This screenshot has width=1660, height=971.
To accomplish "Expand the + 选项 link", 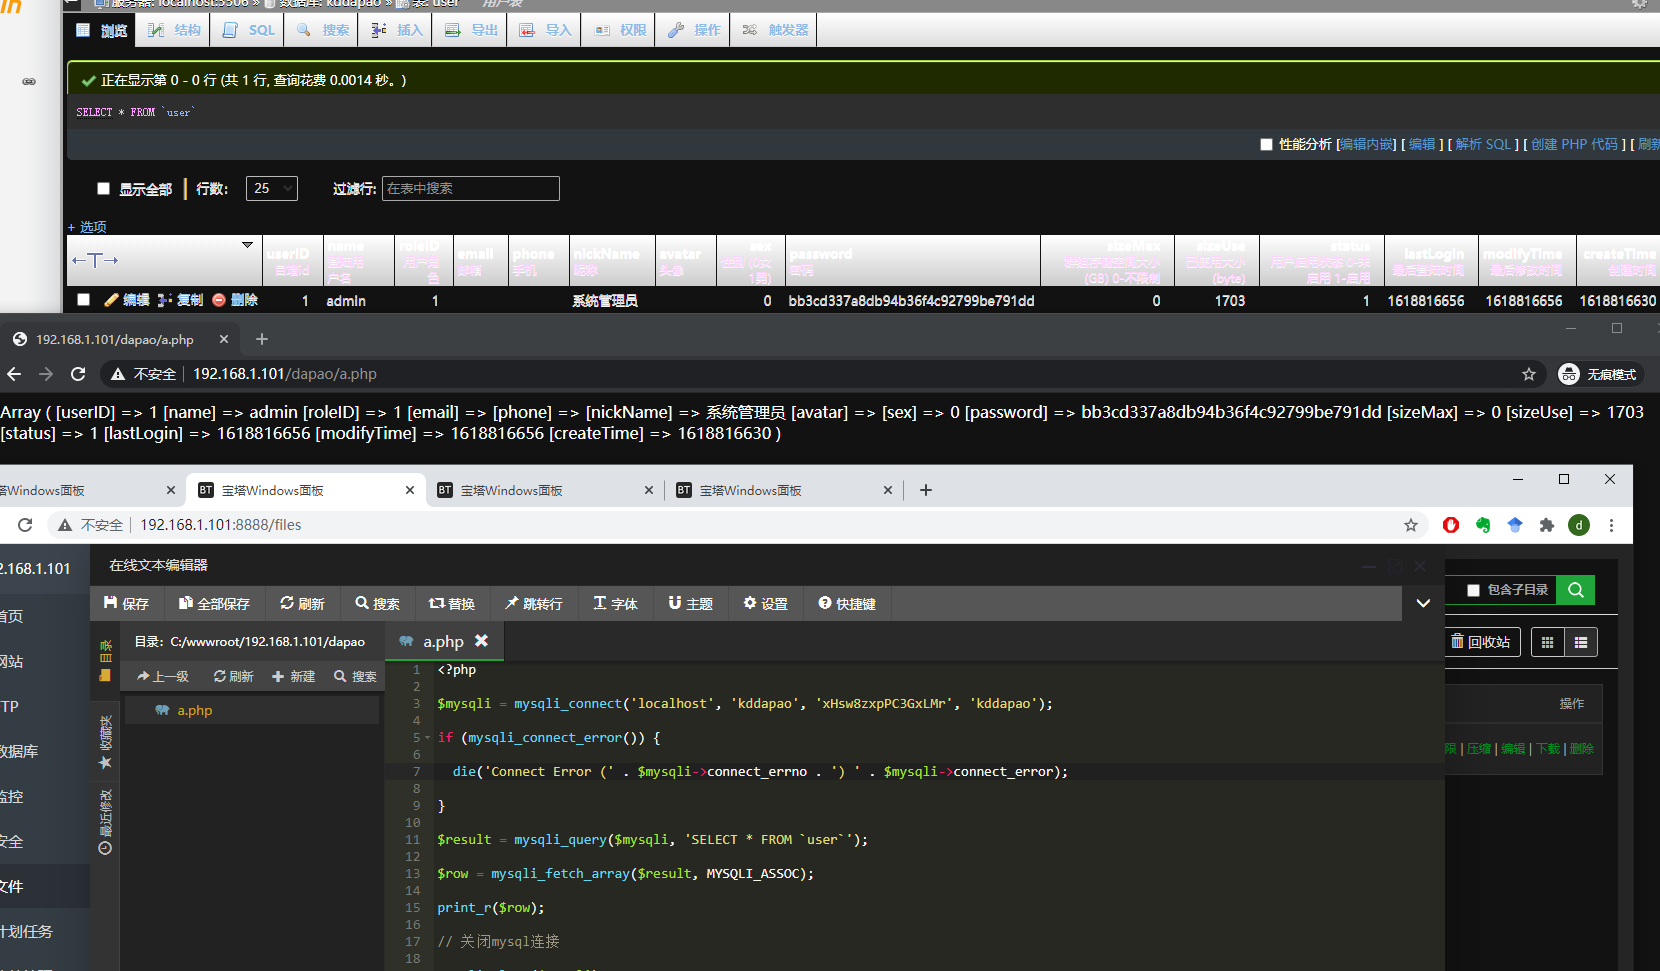I will coord(87,227).
